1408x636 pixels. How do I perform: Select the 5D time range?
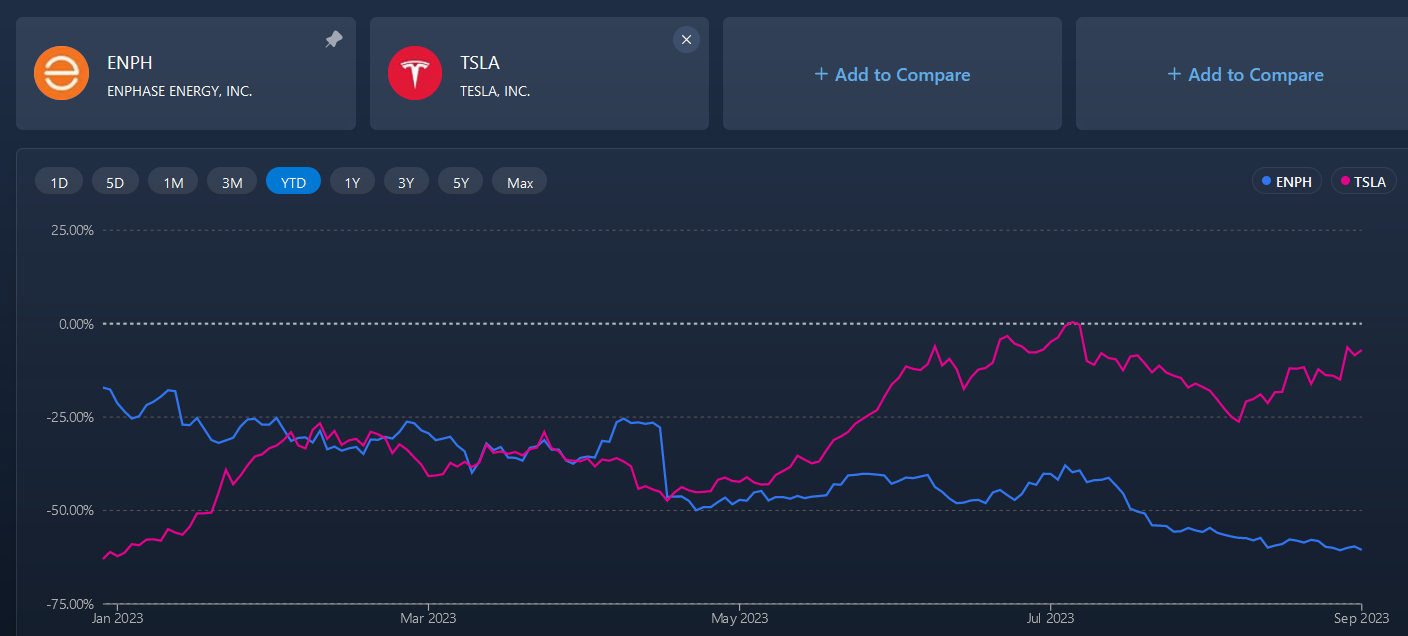115,182
